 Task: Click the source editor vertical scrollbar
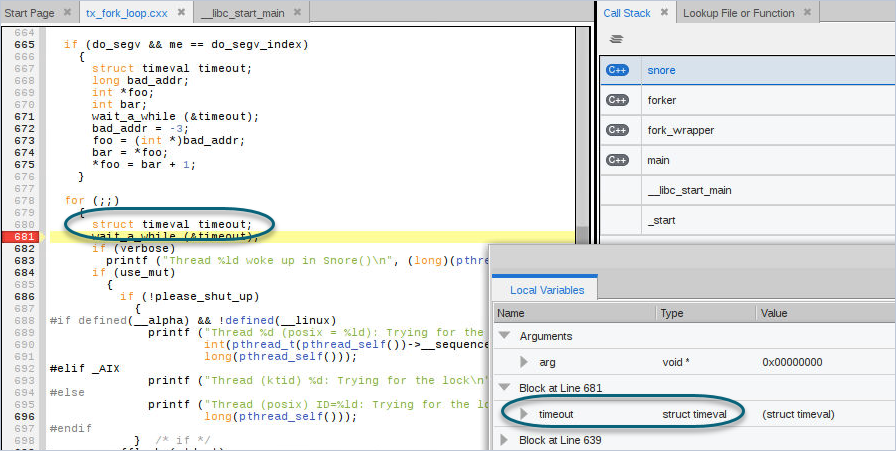coord(583,130)
